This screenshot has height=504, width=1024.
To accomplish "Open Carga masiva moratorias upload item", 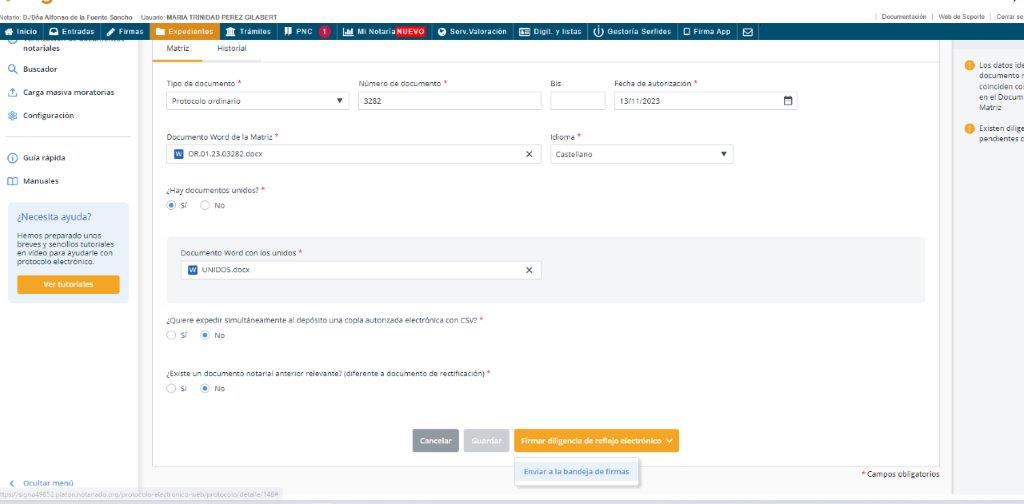I will pos(68,92).
